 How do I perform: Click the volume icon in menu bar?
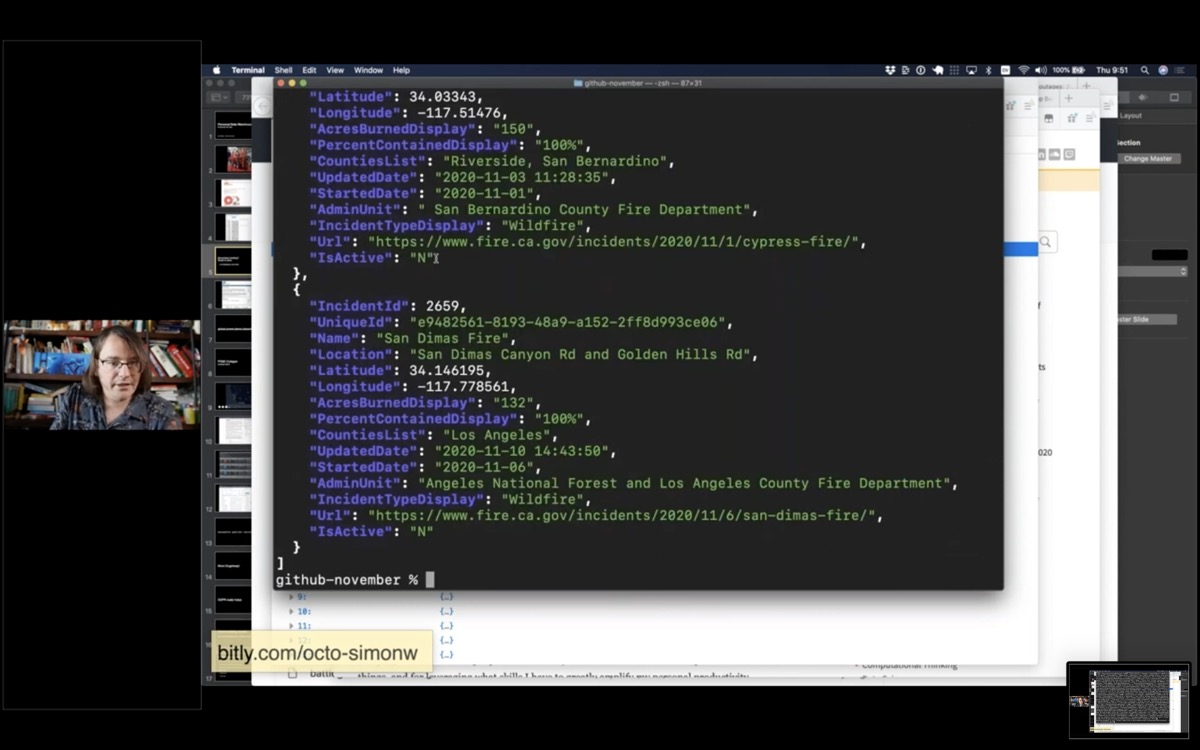[1041, 70]
